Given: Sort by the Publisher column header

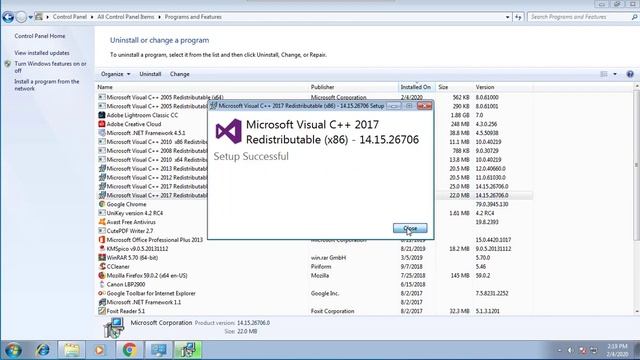Looking at the screenshot, I should click(x=353, y=87).
